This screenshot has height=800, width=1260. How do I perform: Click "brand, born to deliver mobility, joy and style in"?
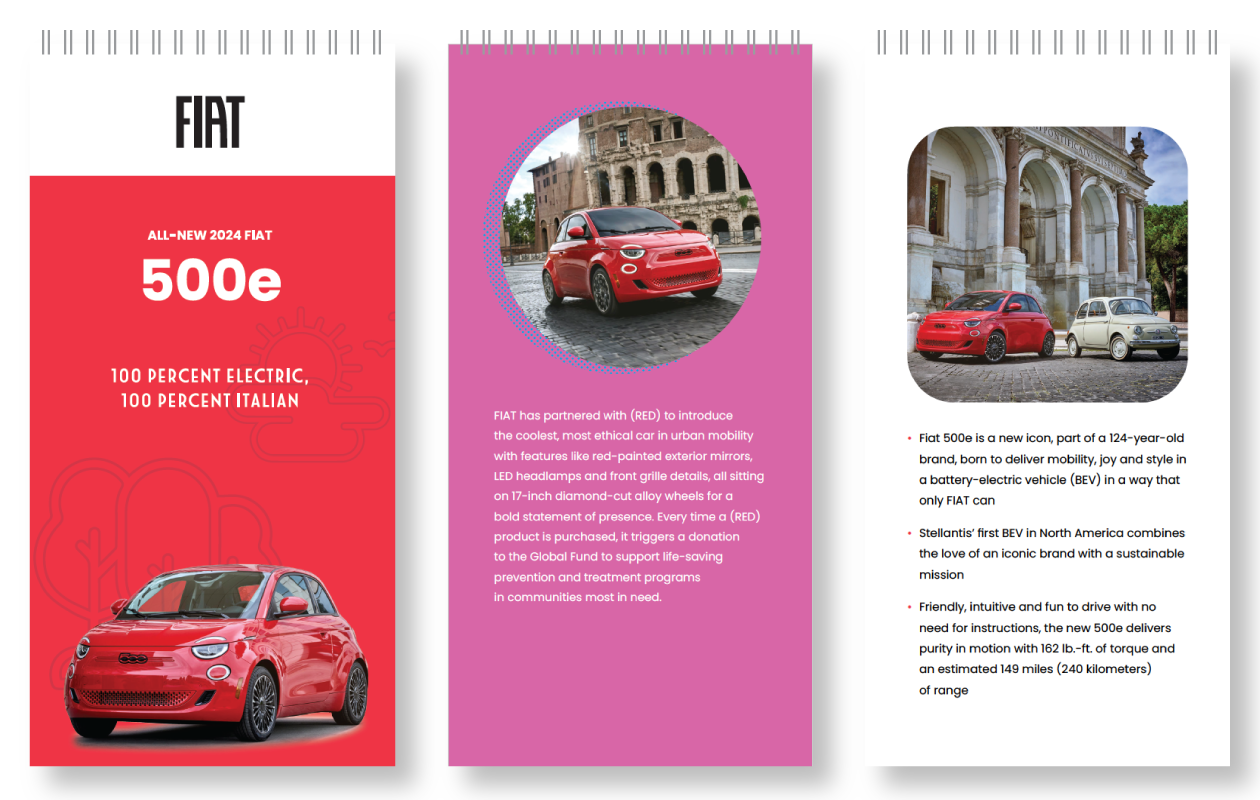point(1053,459)
